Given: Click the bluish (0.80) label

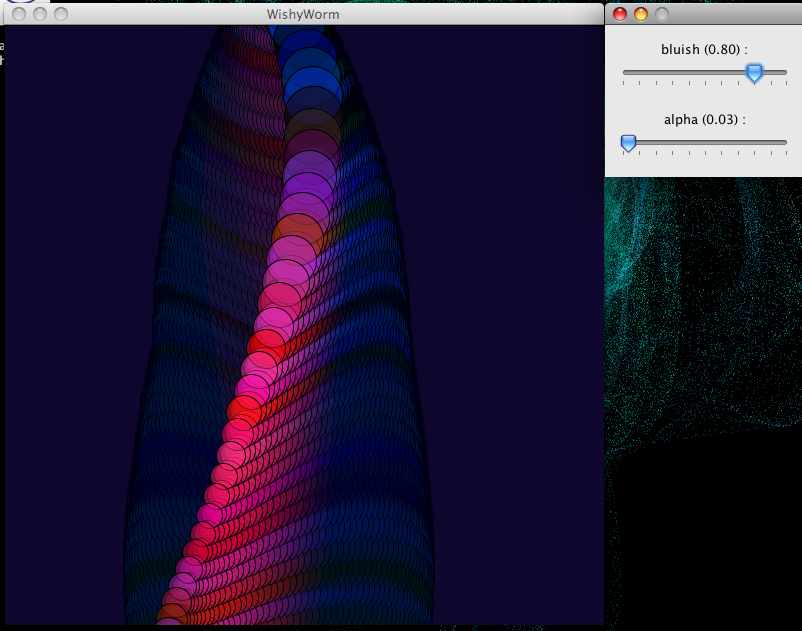Looking at the screenshot, I should 704,50.
